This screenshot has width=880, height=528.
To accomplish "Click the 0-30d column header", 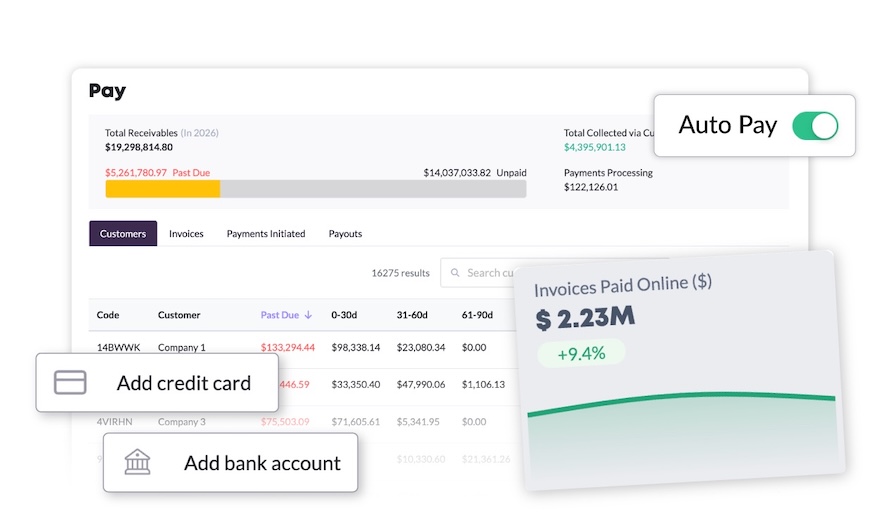I will (x=345, y=315).
